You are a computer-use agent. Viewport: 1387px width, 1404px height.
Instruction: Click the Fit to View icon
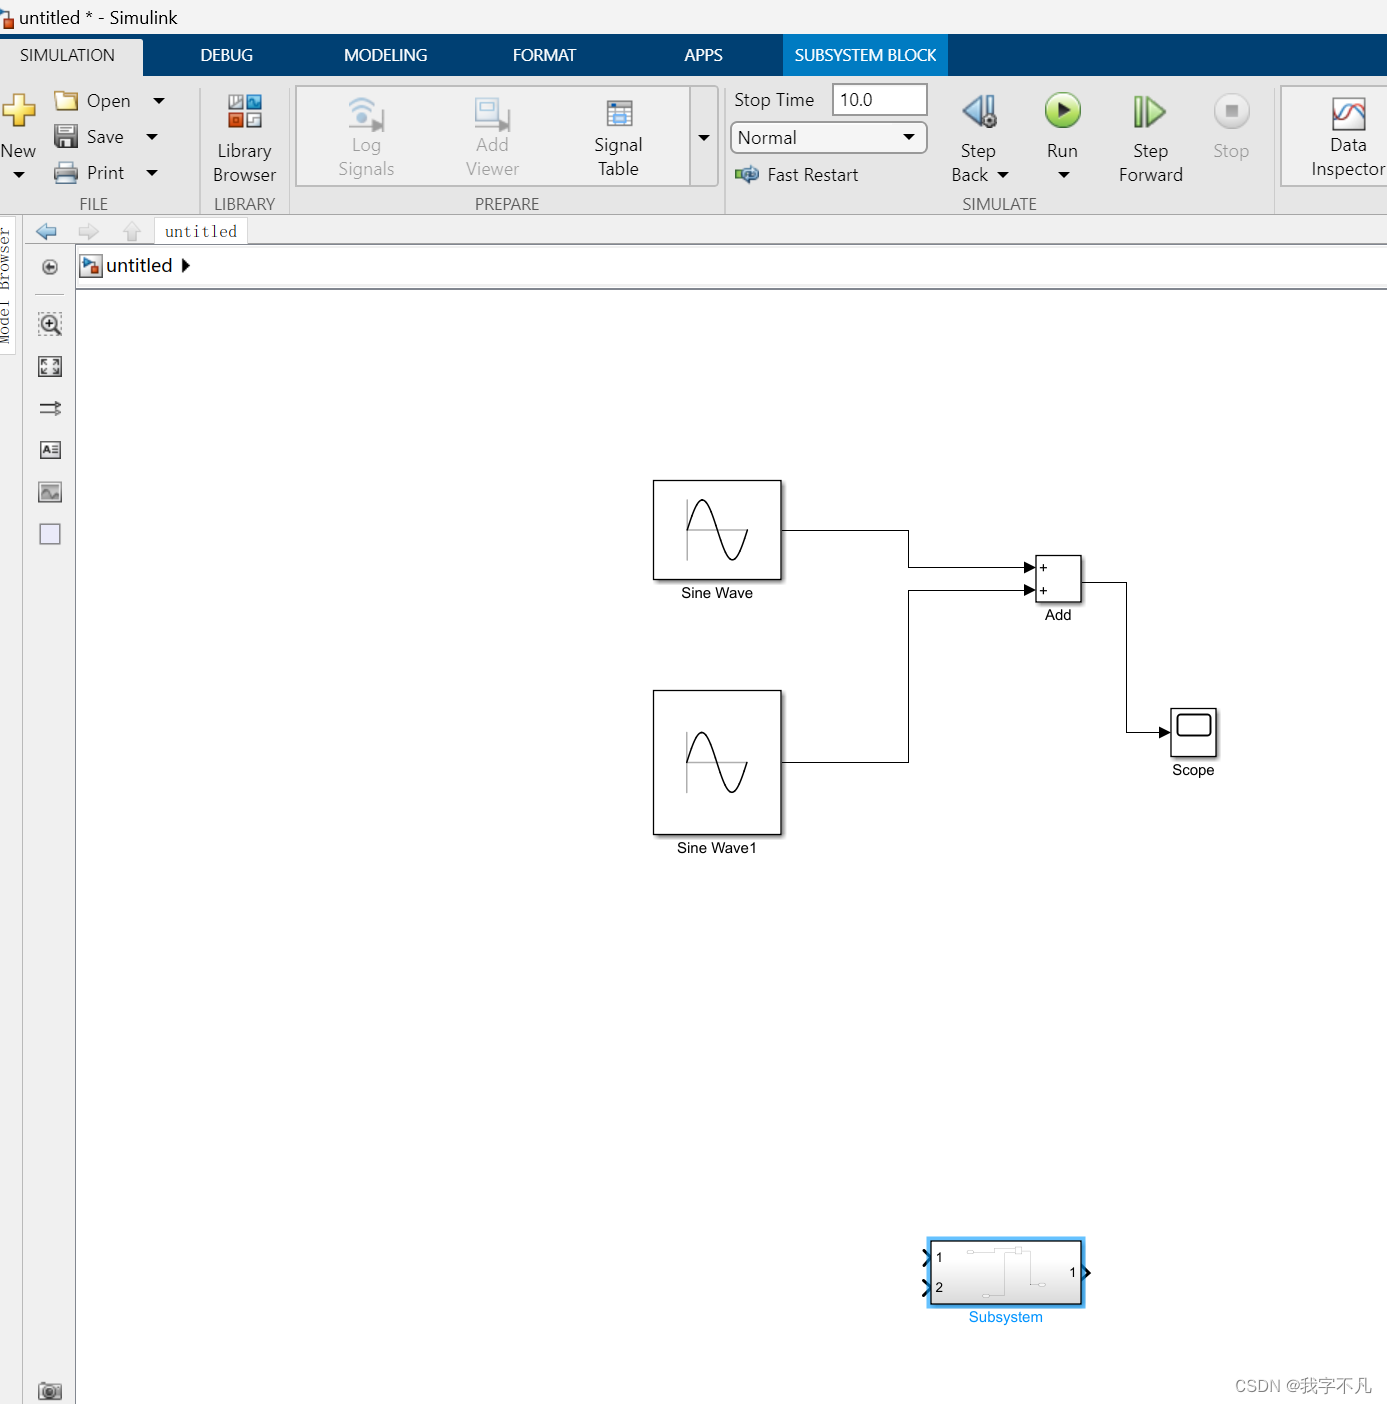pos(50,367)
